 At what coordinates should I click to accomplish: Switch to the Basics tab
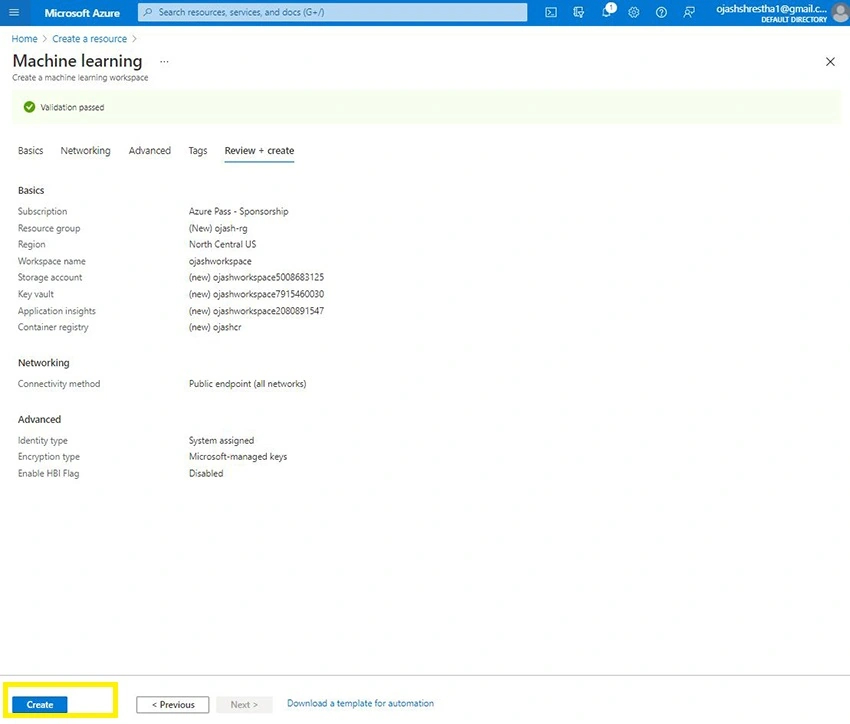(30, 151)
